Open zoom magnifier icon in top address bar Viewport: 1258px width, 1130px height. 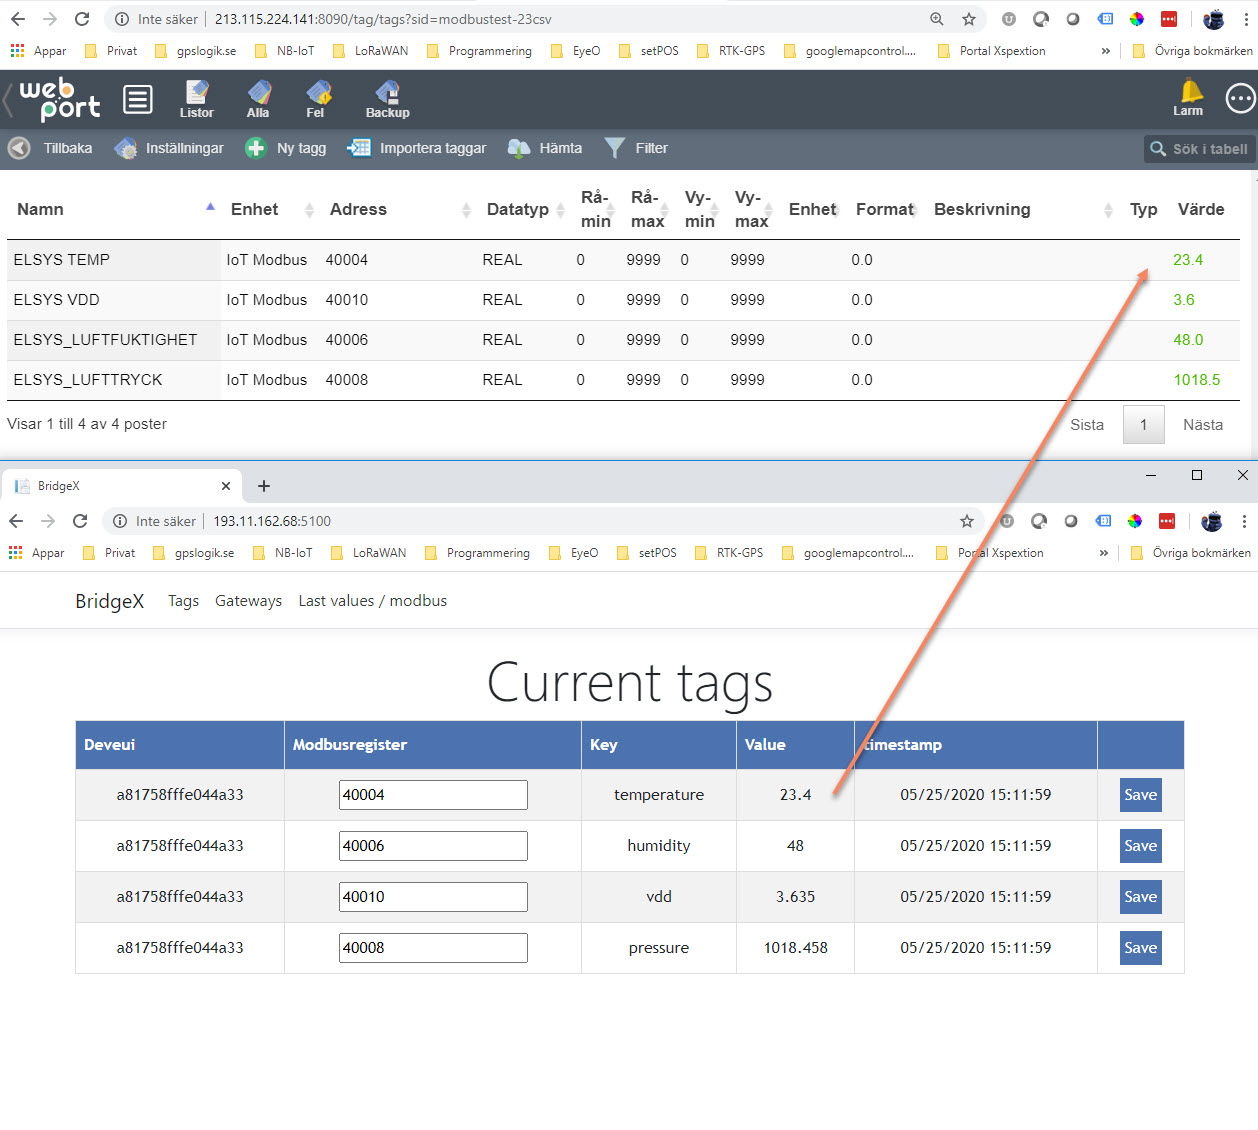click(x=937, y=19)
